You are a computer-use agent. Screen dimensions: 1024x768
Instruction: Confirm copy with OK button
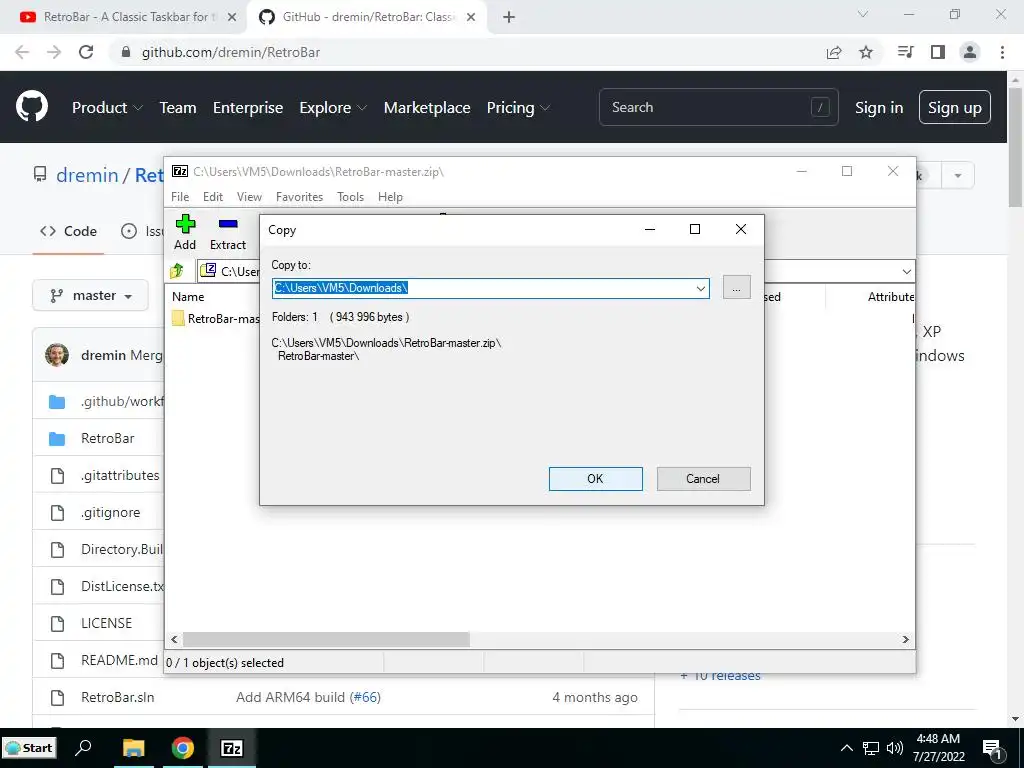[596, 479]
